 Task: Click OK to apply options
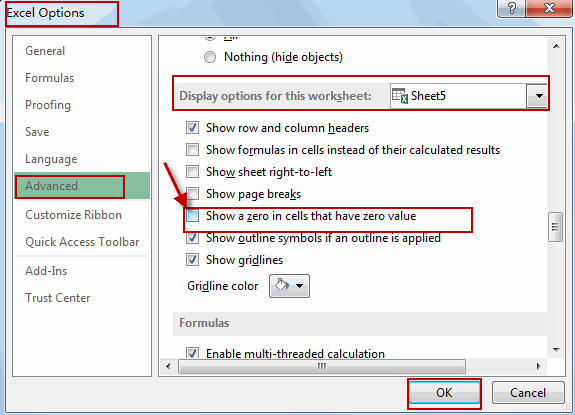tap(444, 393)
